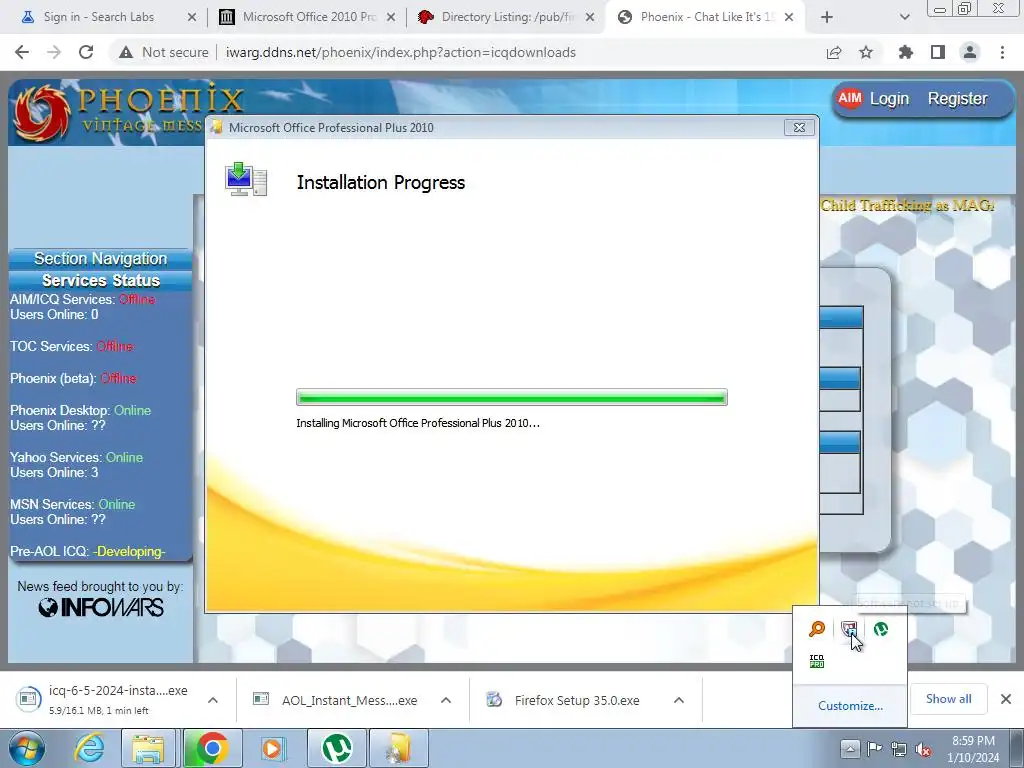Close the downloads bar
This screenshot has height=768, width=1024.
[1006, 699]
